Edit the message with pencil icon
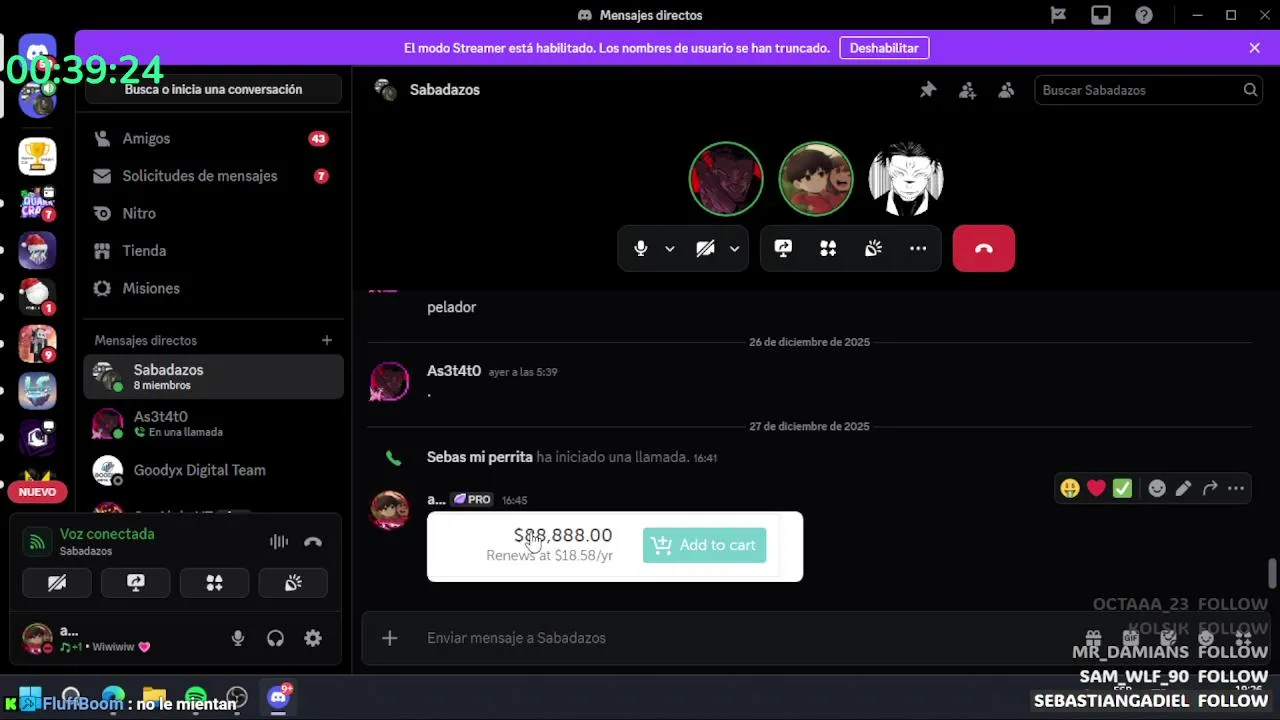Viewport: 1280px width, 720px height. (x=1183, y=488)
